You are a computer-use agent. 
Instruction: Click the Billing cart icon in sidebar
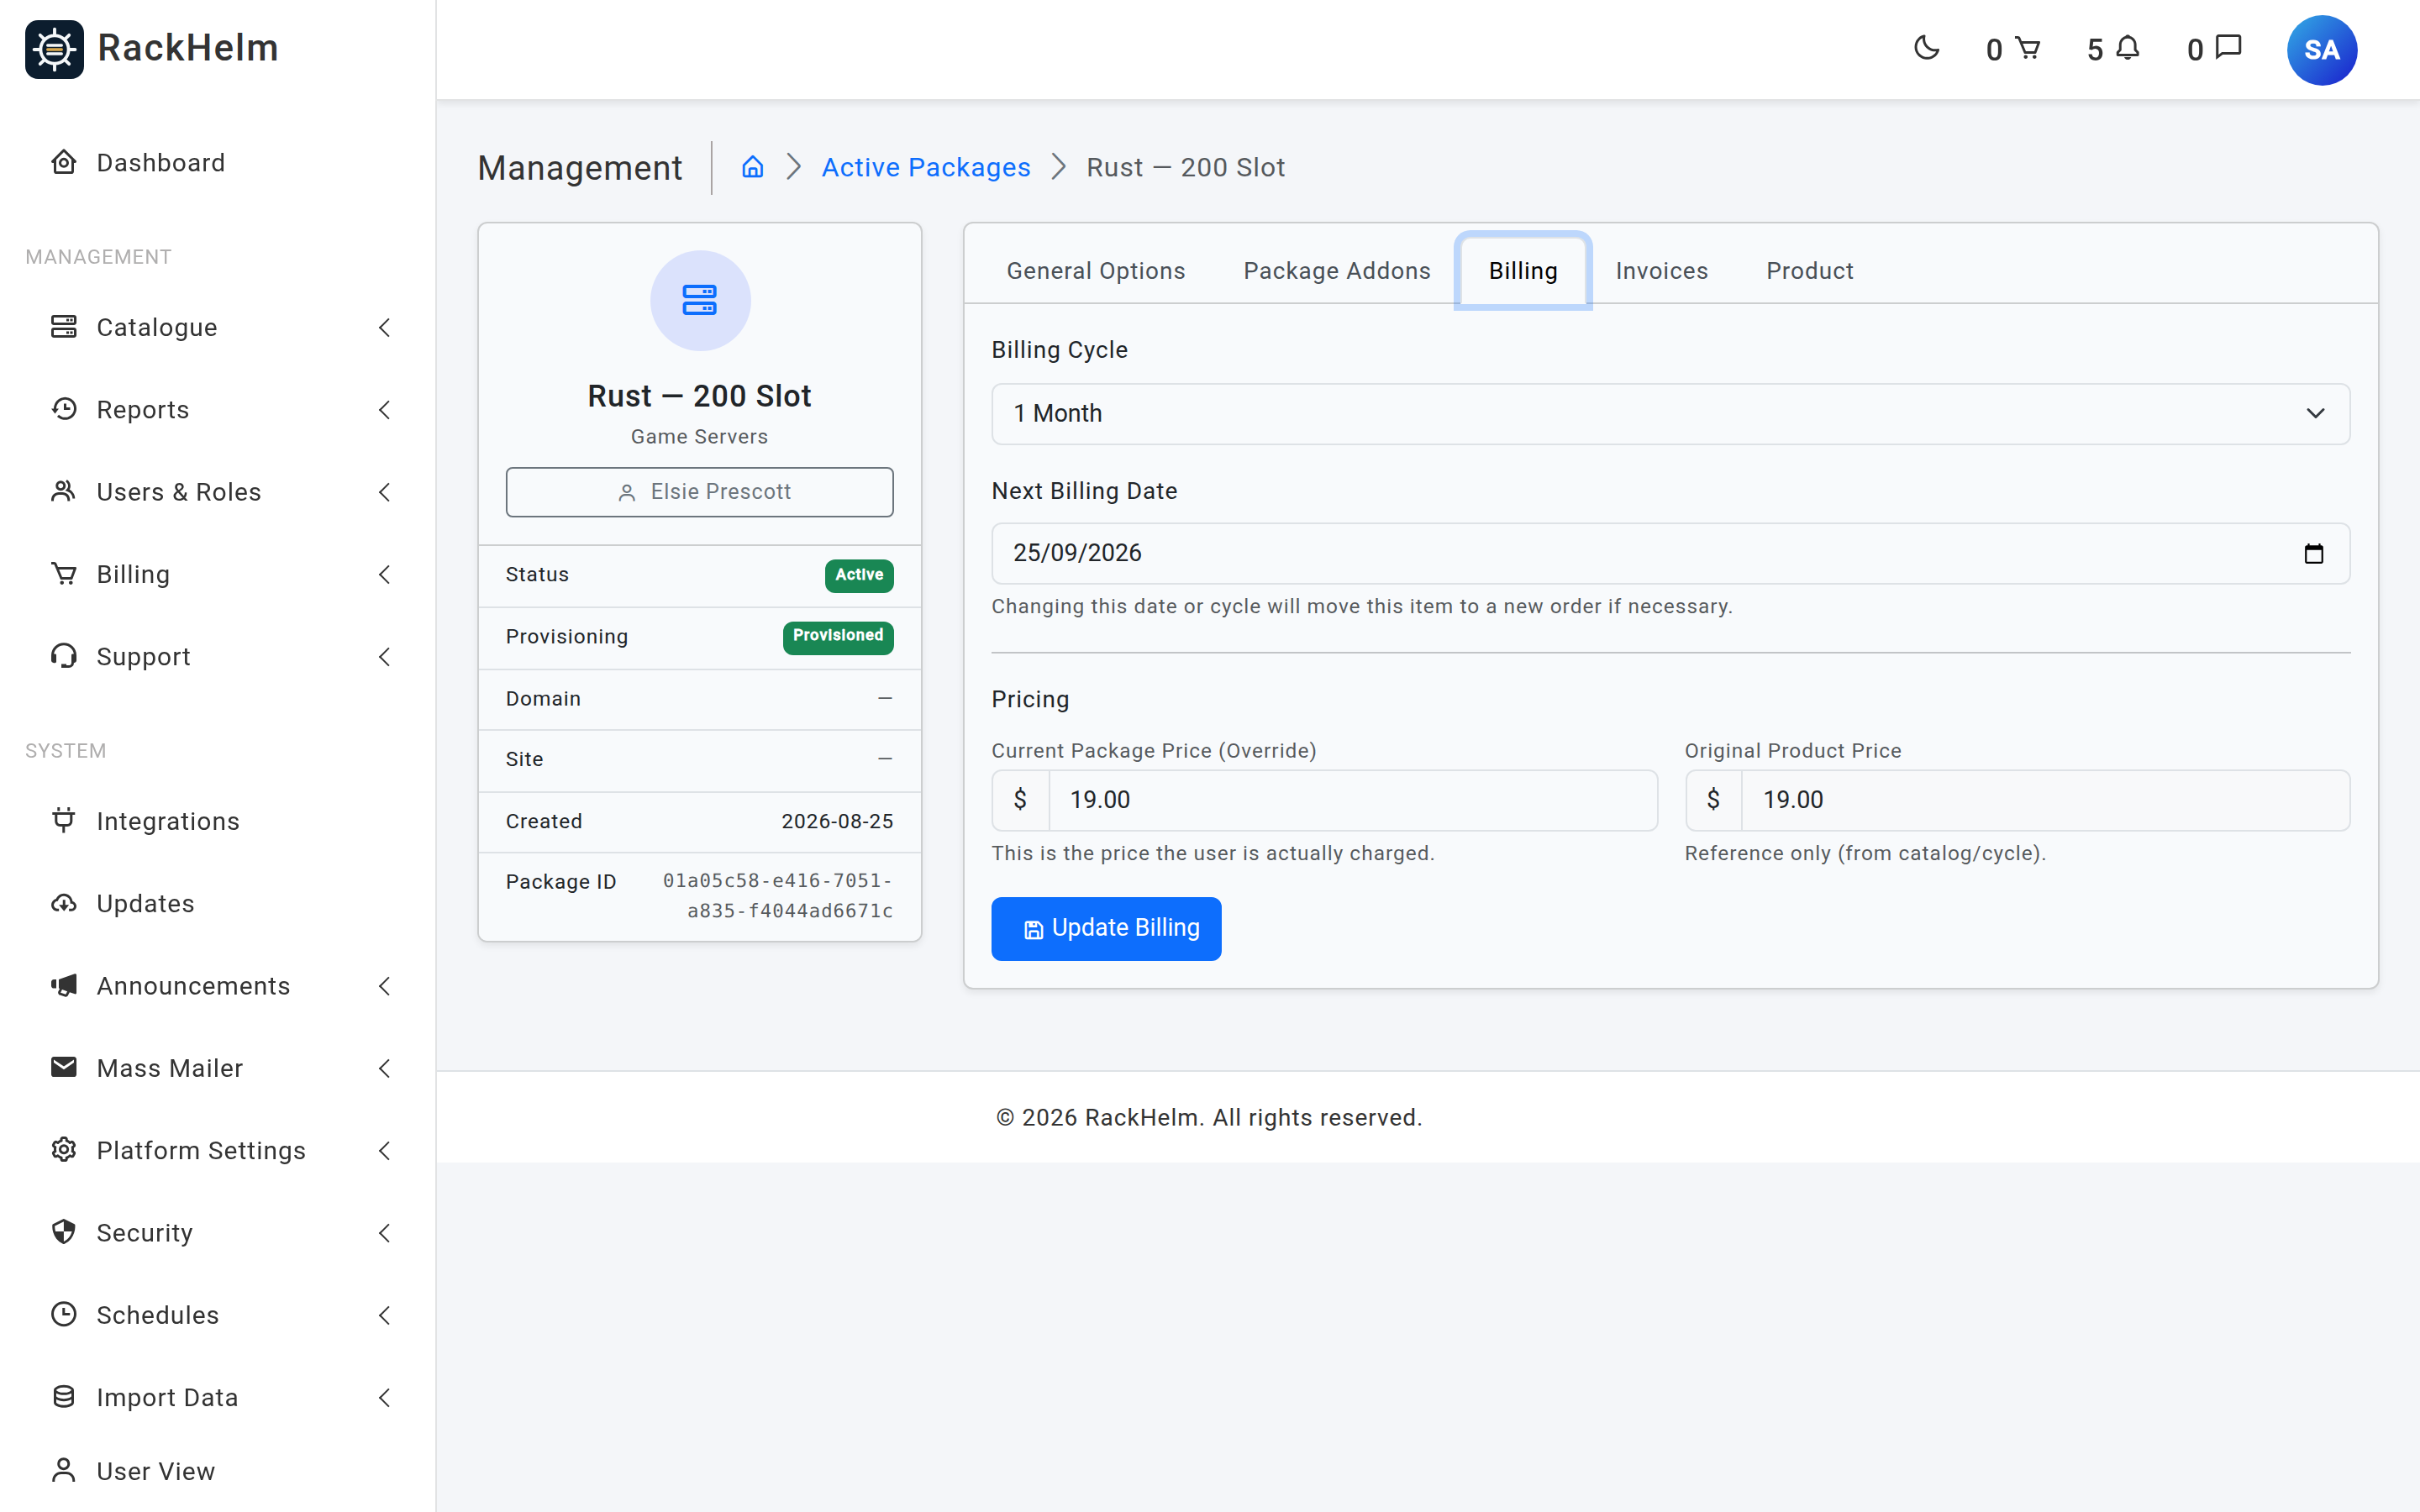click(x=64, y=574)
